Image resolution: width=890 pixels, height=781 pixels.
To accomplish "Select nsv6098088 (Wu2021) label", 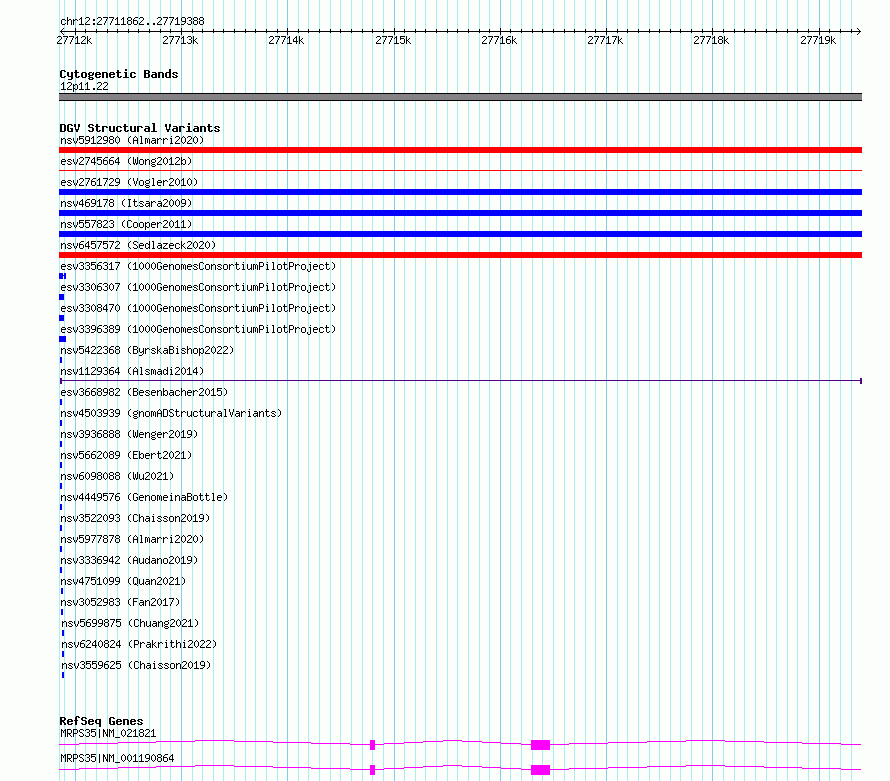I will [117, 476].
